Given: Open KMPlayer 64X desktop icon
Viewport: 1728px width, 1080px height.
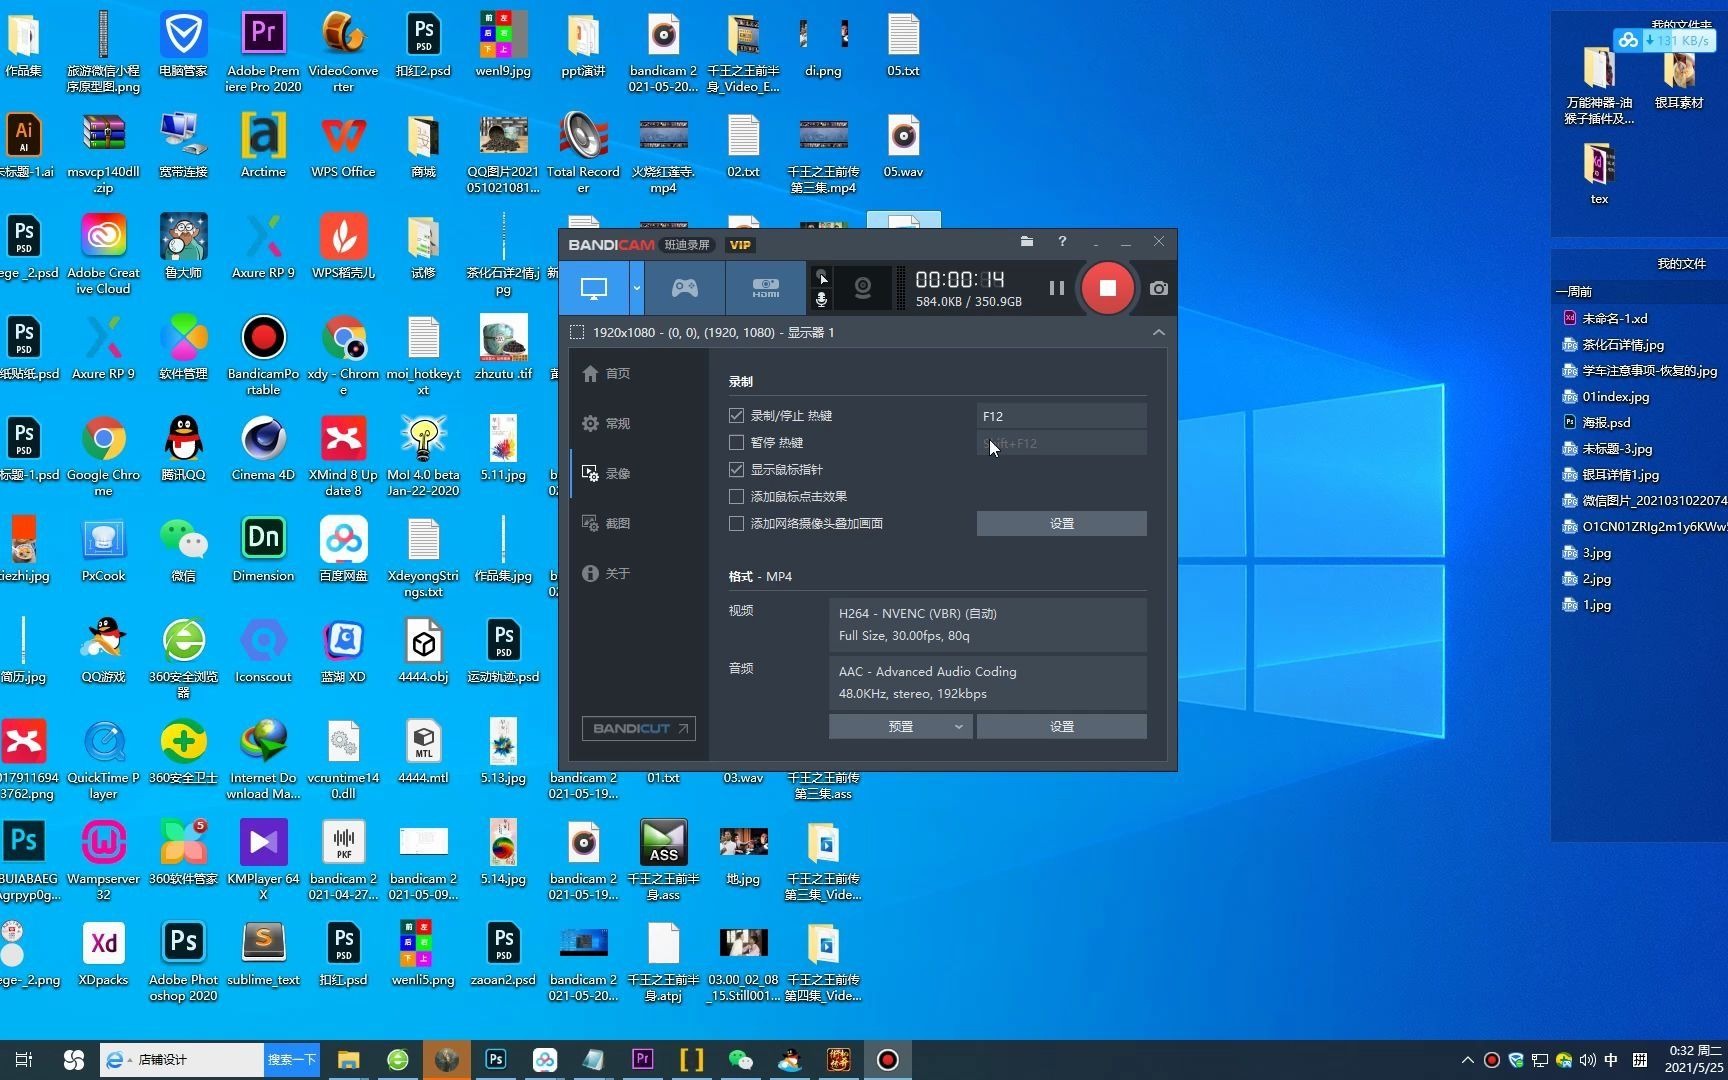Looking at the screenshot, I should click(x=263, y=859).
